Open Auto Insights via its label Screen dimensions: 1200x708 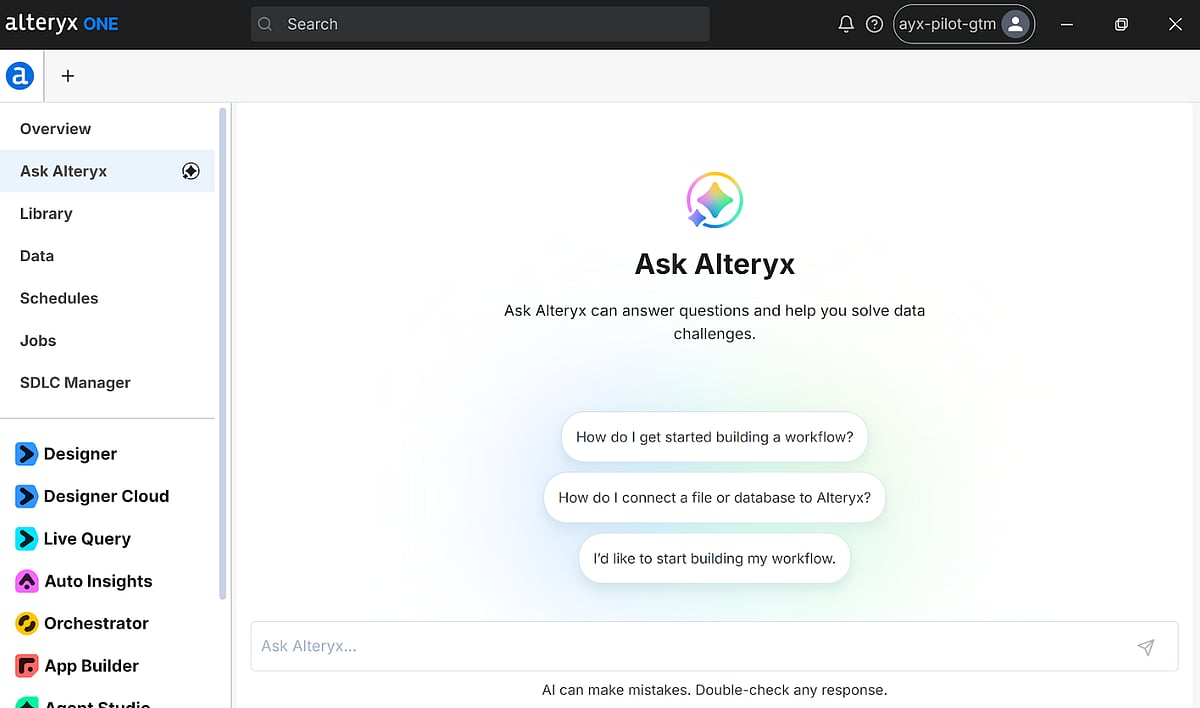coord(98,581)
